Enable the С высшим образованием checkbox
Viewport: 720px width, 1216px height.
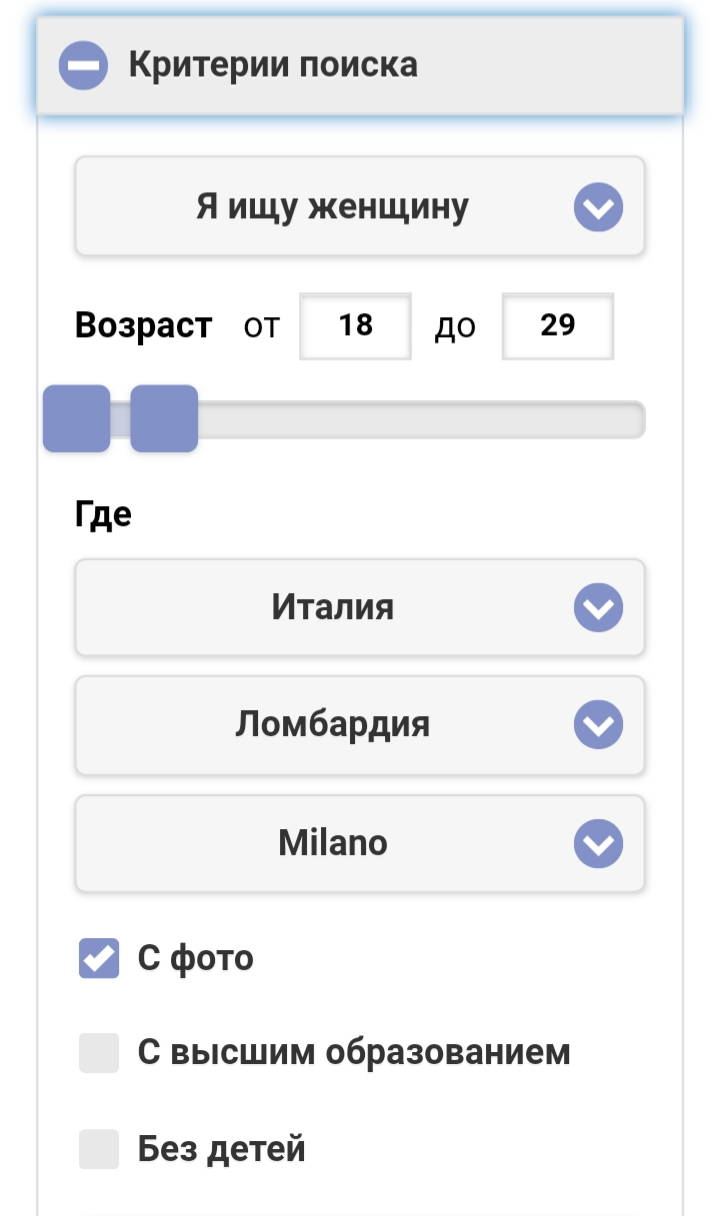[x=99, y=1053]
